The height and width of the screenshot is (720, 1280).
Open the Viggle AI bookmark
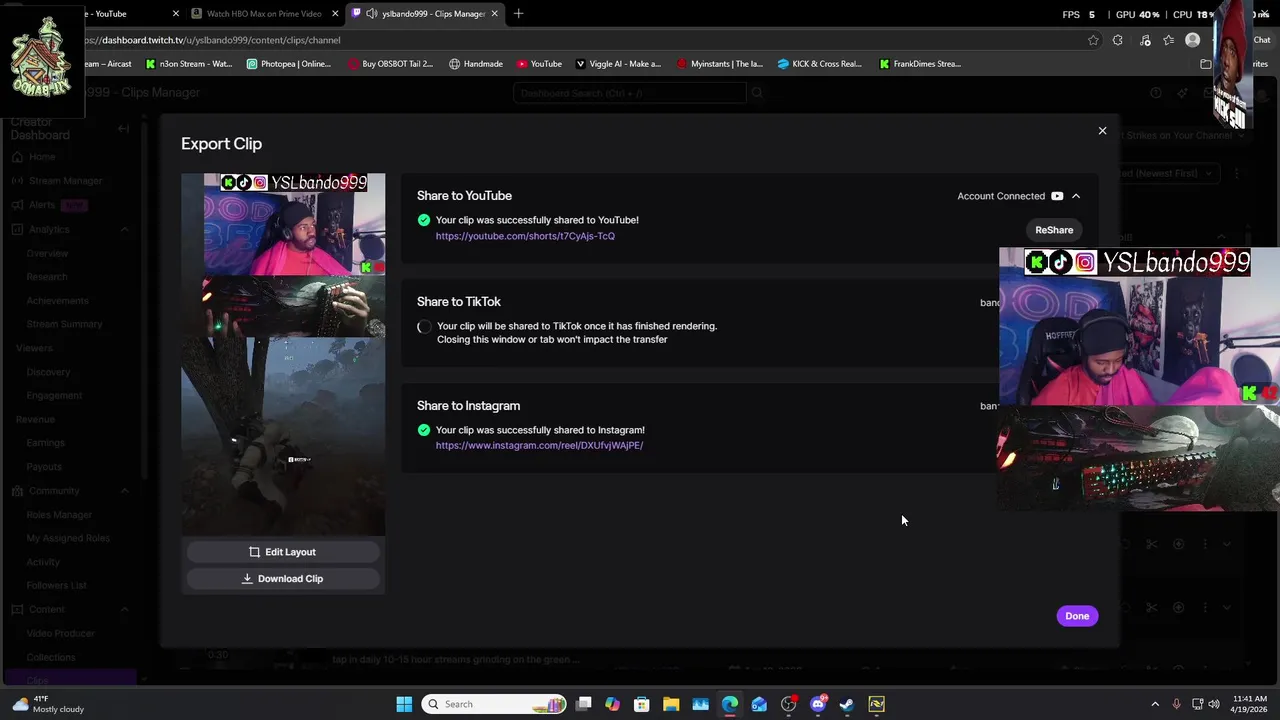click(x=618, y=64)
